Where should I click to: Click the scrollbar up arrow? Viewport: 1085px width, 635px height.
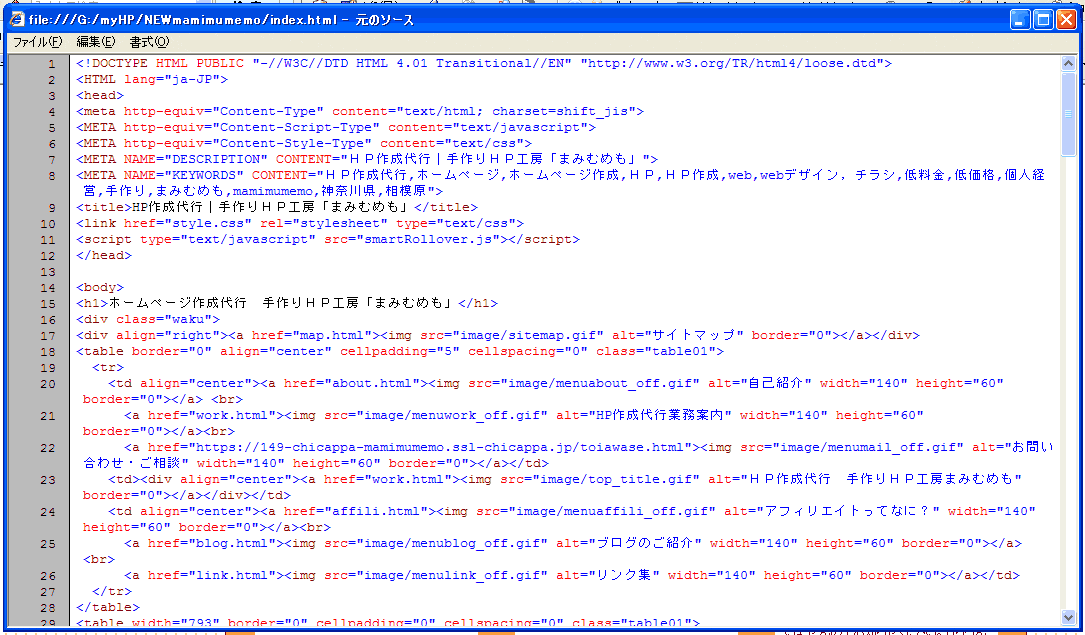coord(1068,63)
